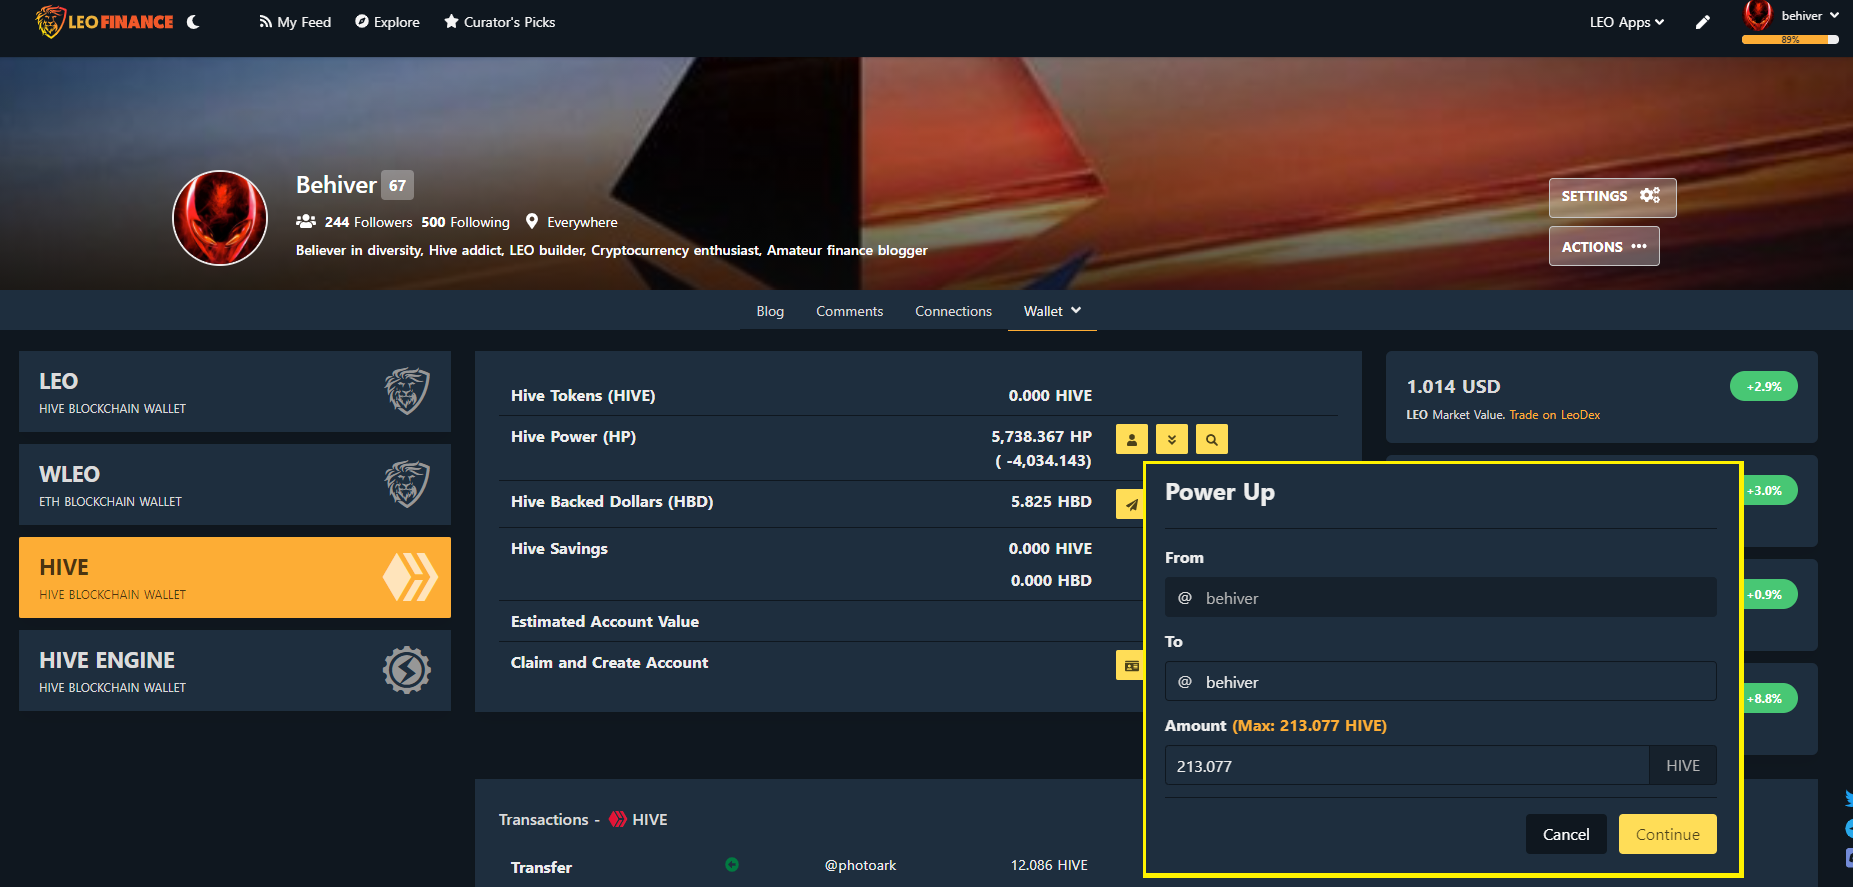Screen dimensions: 1853x887
Task: Click the 5,738.367 HP balance
Action: (1041, 437)
